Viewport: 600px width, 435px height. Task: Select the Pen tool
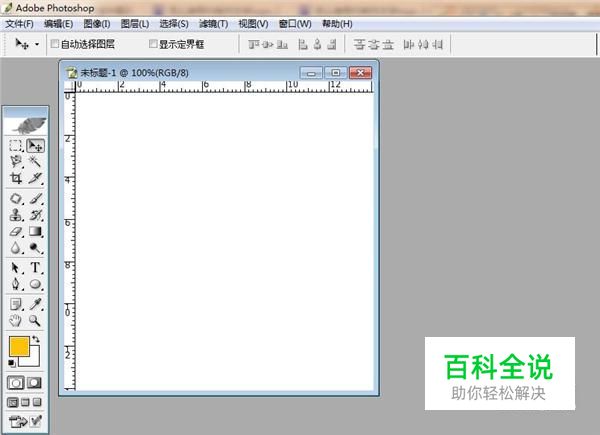[x=16, y=284]
